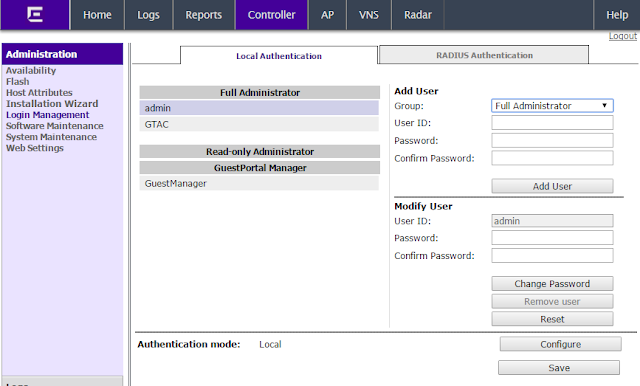Select the GTAC user entry
Viewport: 640px width, 386px height.
pyautogui.click(x=259, y=124)
